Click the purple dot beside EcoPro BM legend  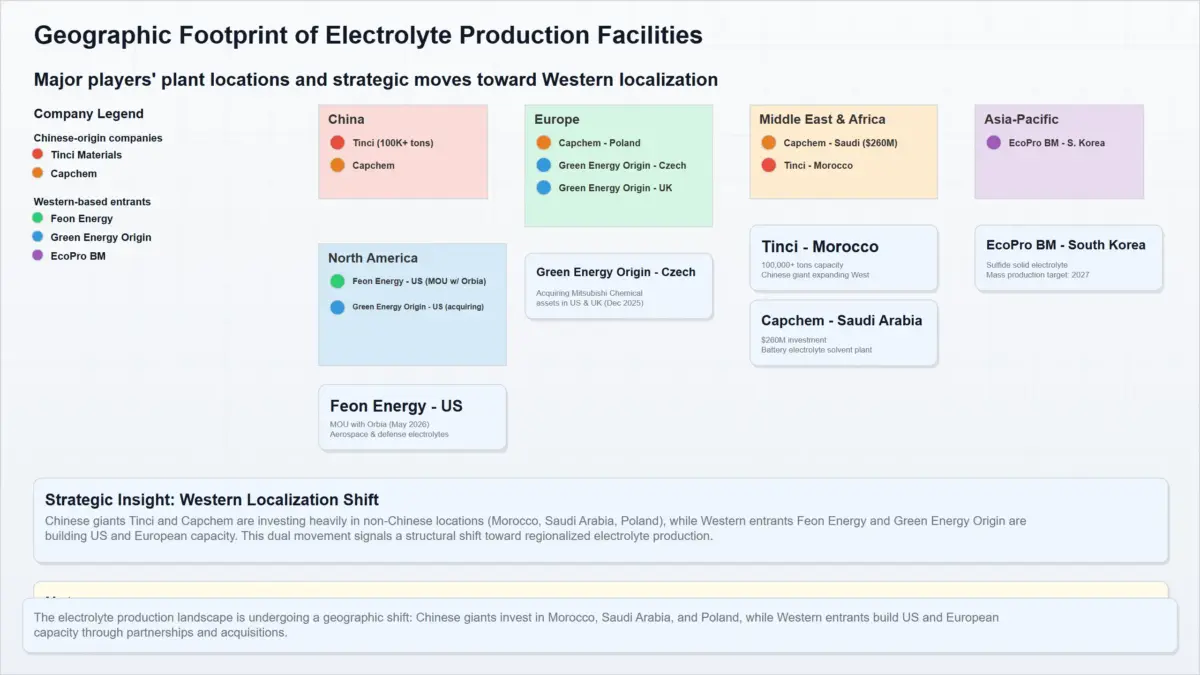pos(37,256)
